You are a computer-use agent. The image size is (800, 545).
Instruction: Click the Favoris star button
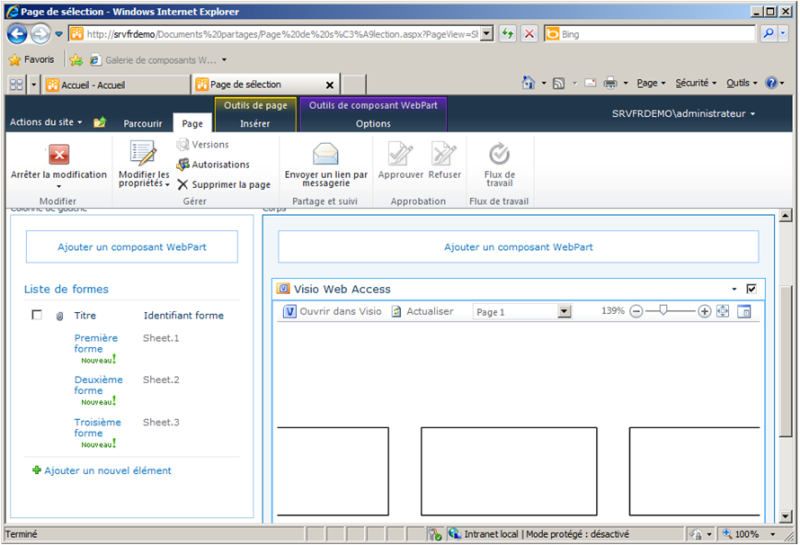click(x=32, y=60)
